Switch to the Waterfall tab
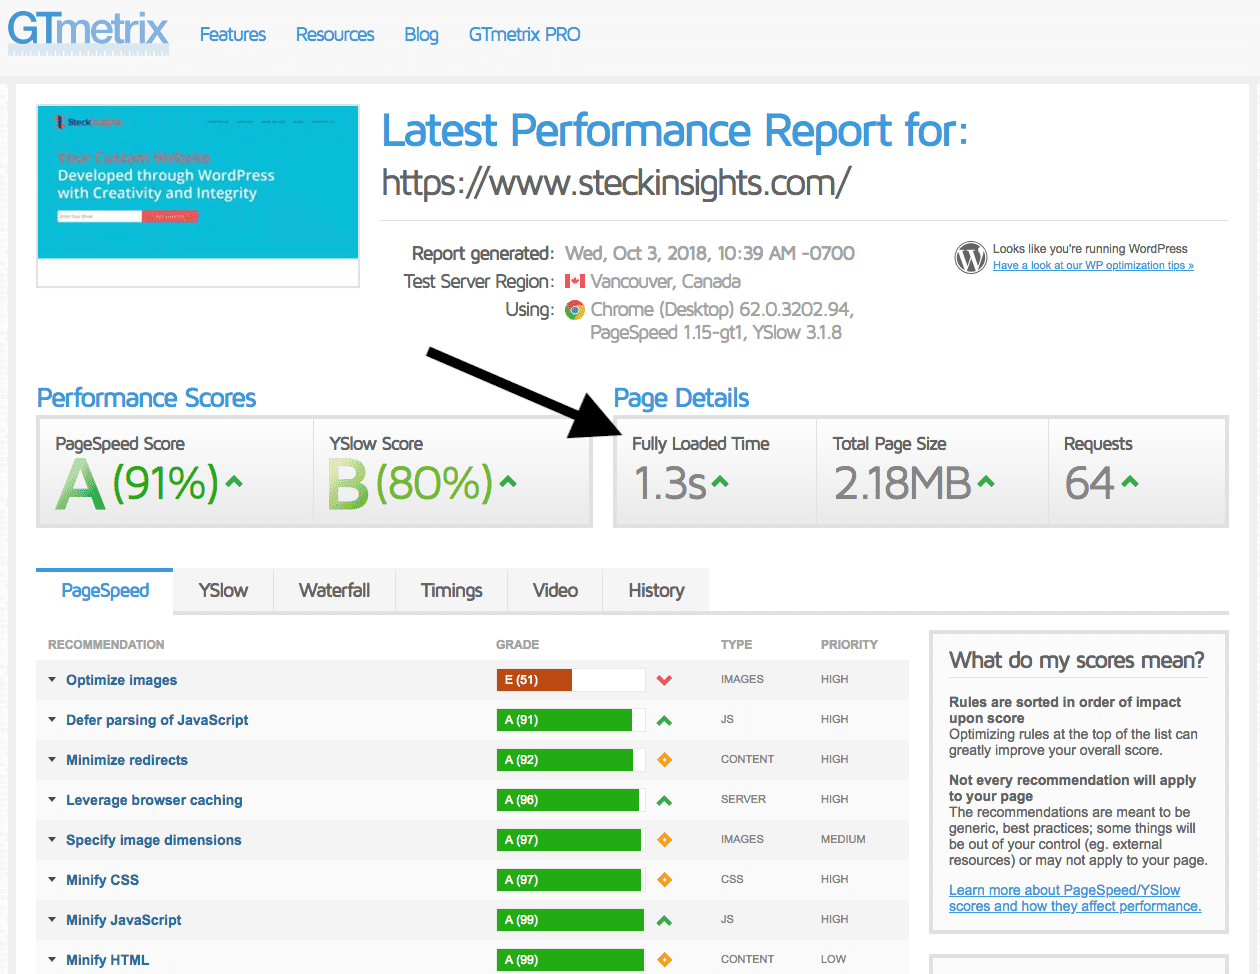Viewport: 1260px width, 974px height. point(334,590)
